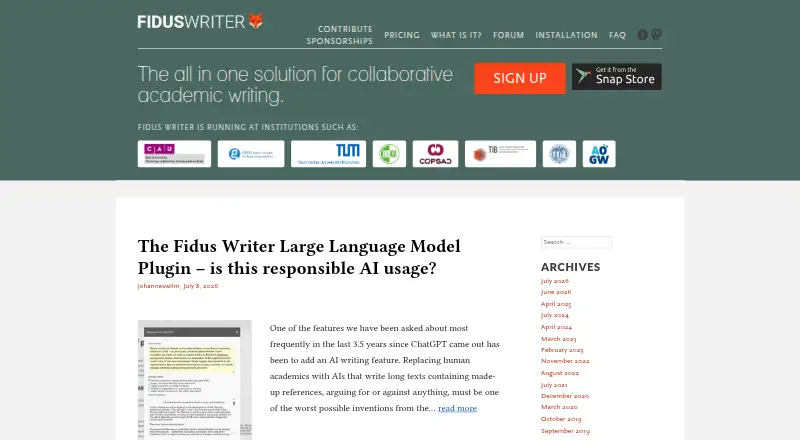The height and width of the screenshot is (440, 800).
Task: Visit the Forum page
Action: coord(509,35)
